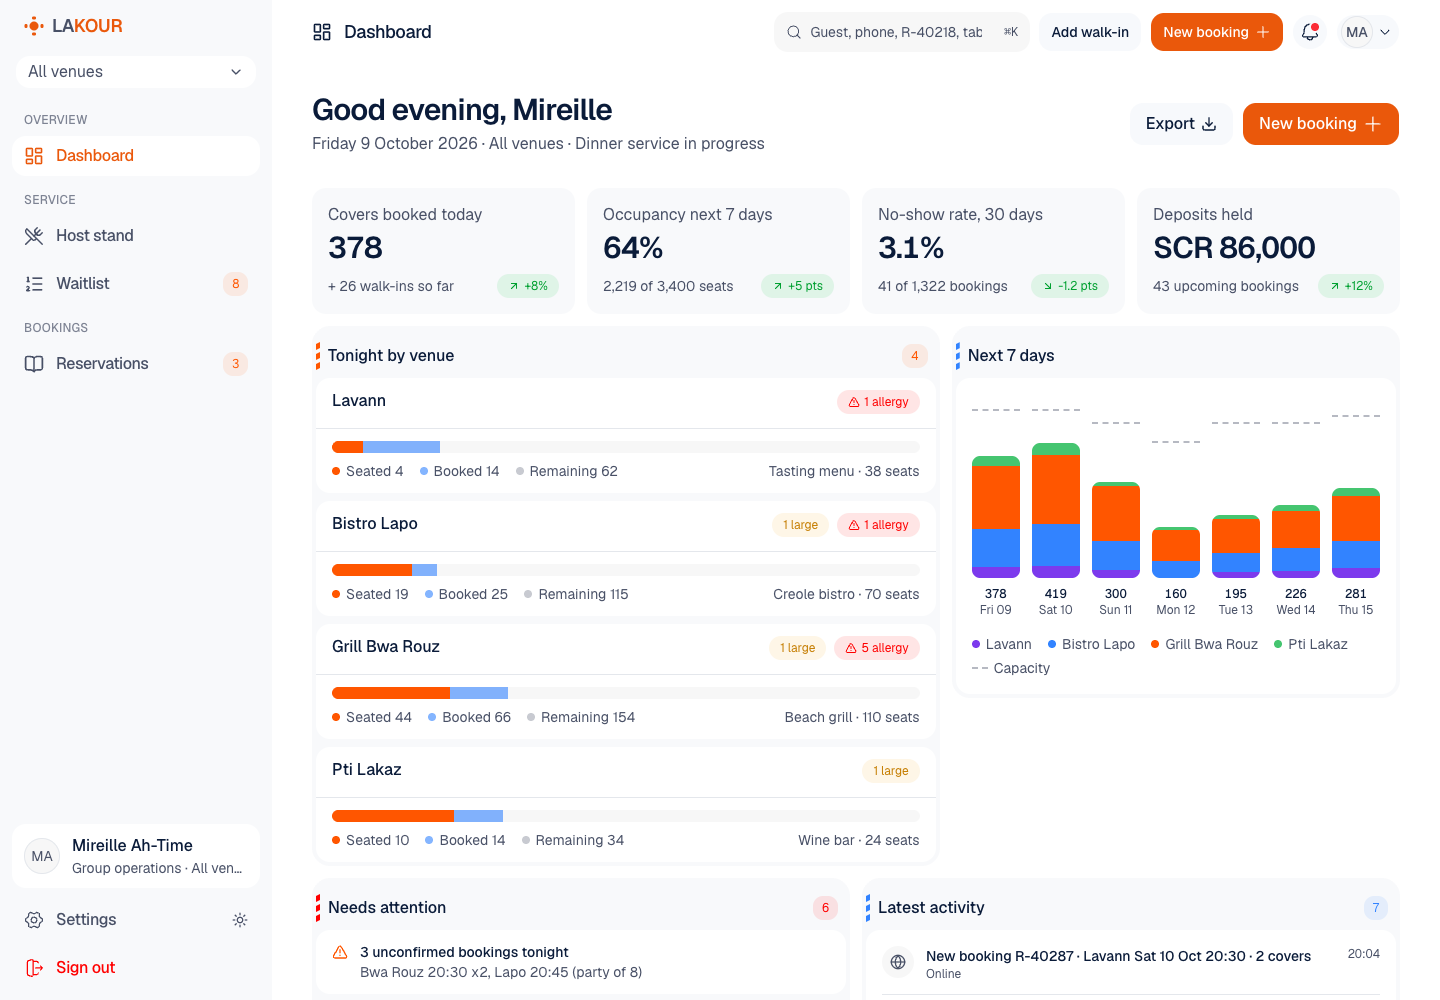Toggle Grill Bwa Rouz legend item
The image size is (1440, 1000).
click(x=1205, y=645)
